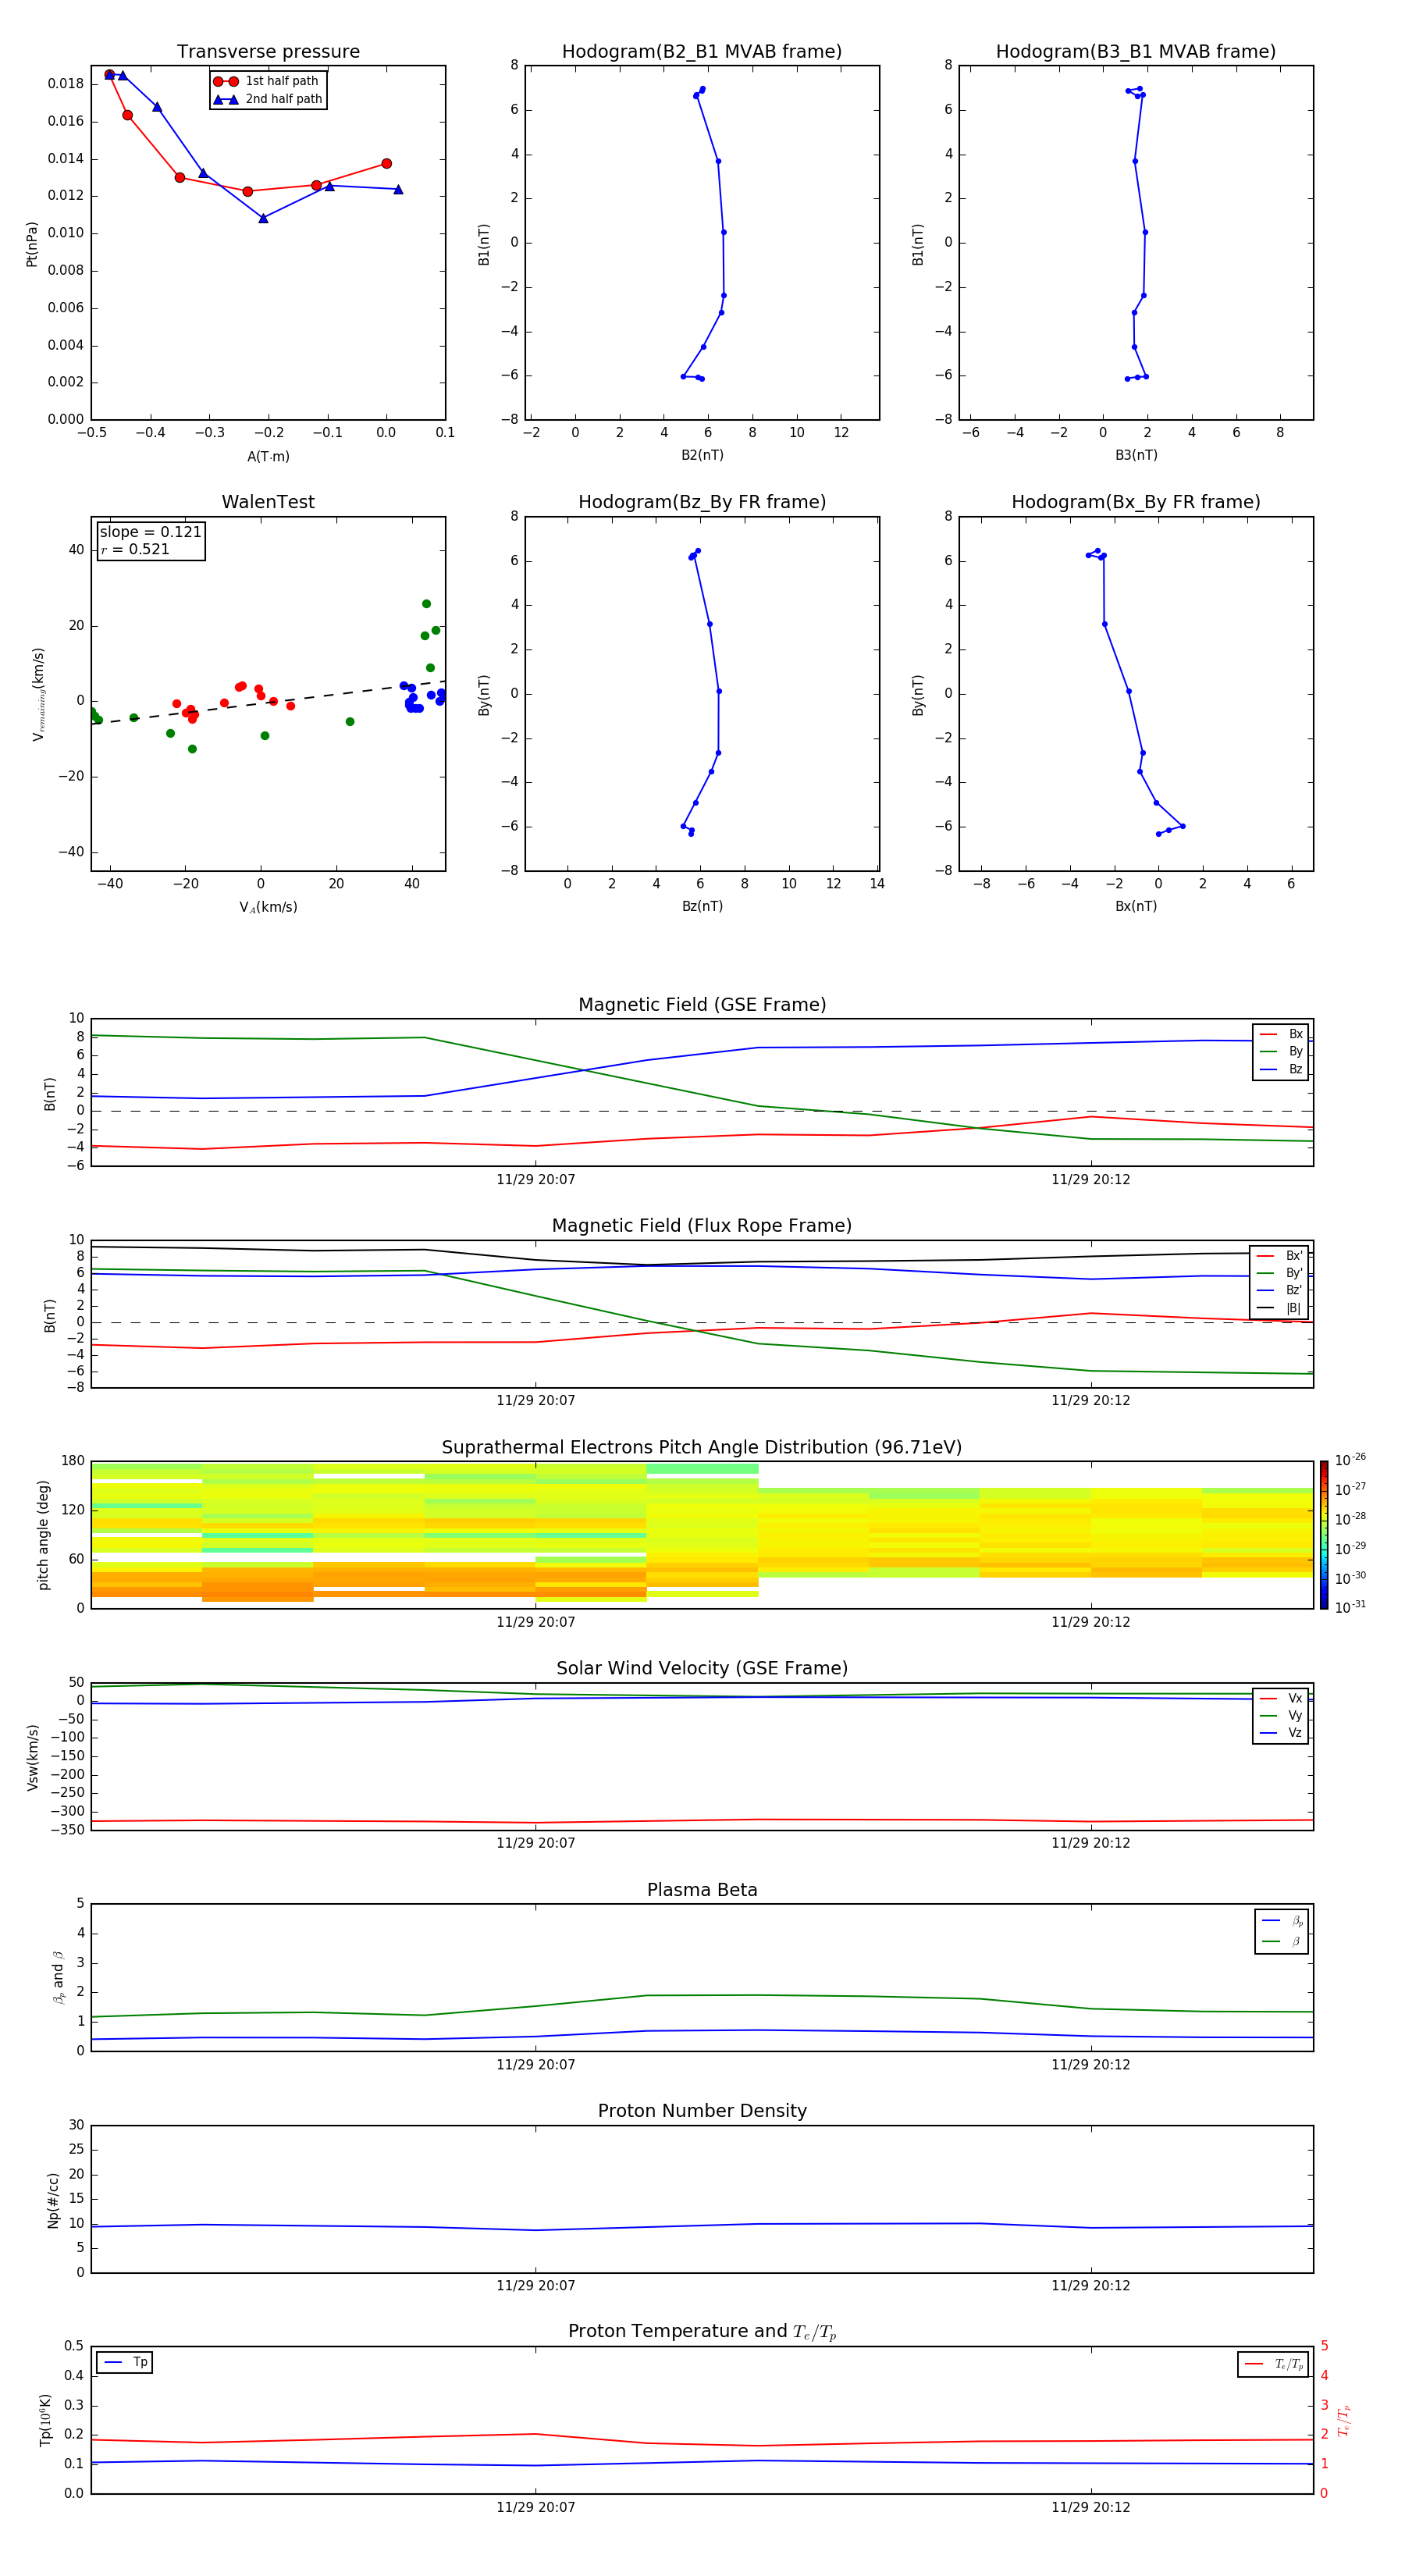Click the 'Vsw(km/s)' y-axis label
Image resolution: width=1405 pixels, height=2576 pixels.
33,1757
